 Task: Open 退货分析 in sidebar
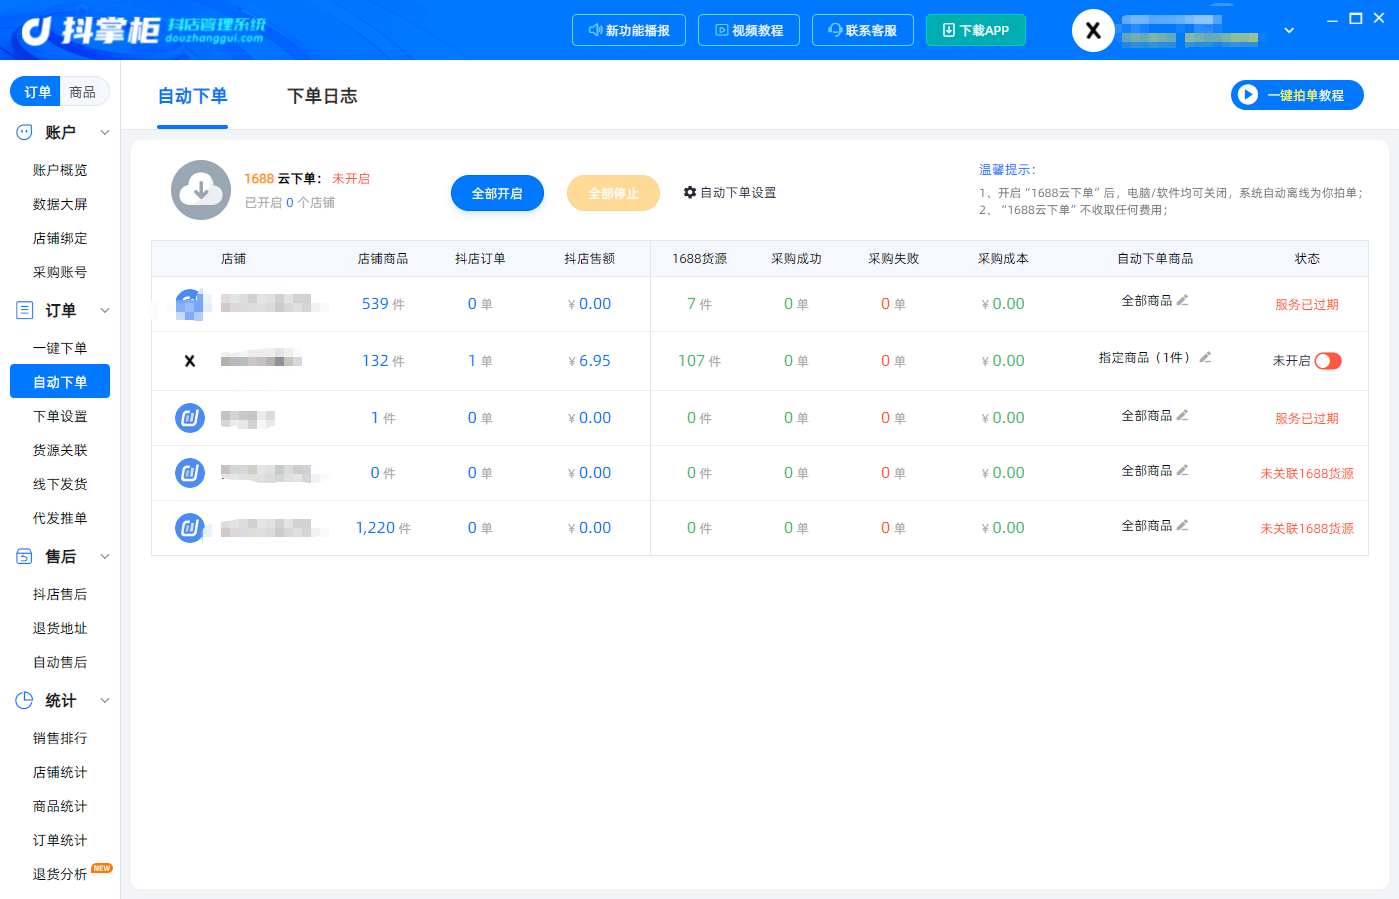(60, 874)
